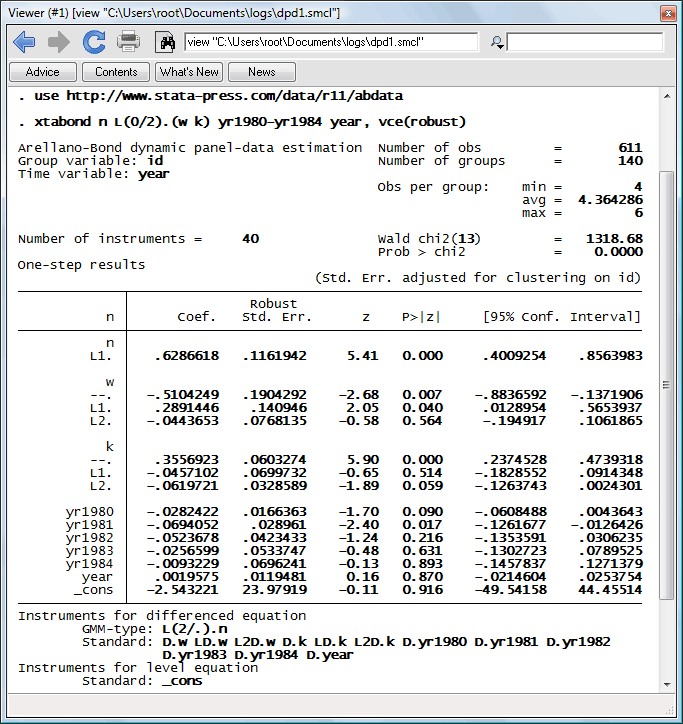
Task: Open Find with the binoculars icon
Action: point(167,42)
